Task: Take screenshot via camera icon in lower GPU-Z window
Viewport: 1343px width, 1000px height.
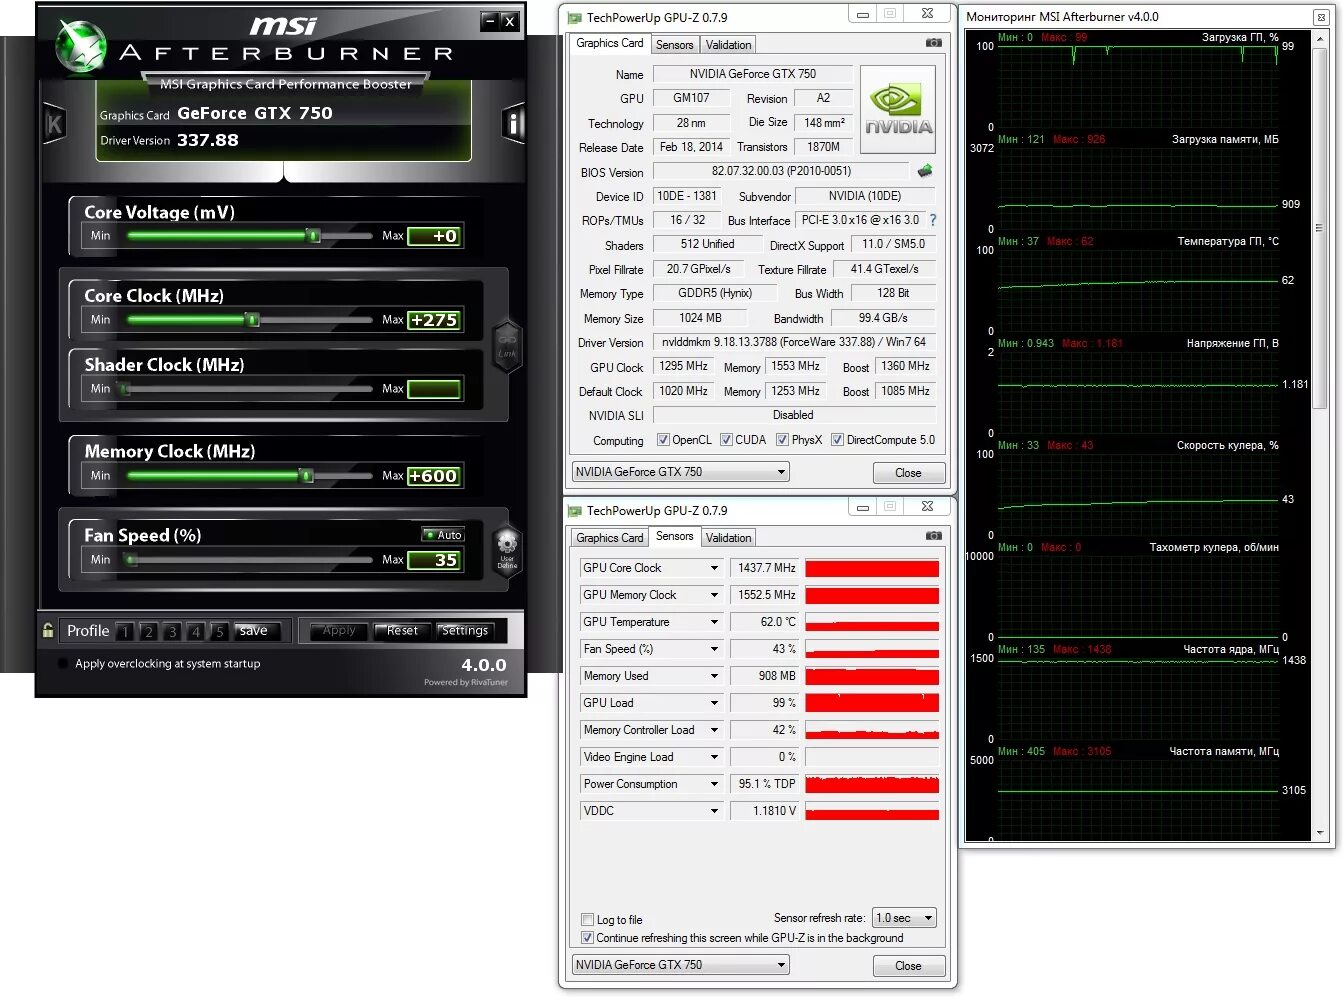Action: [x=933, y=536]
